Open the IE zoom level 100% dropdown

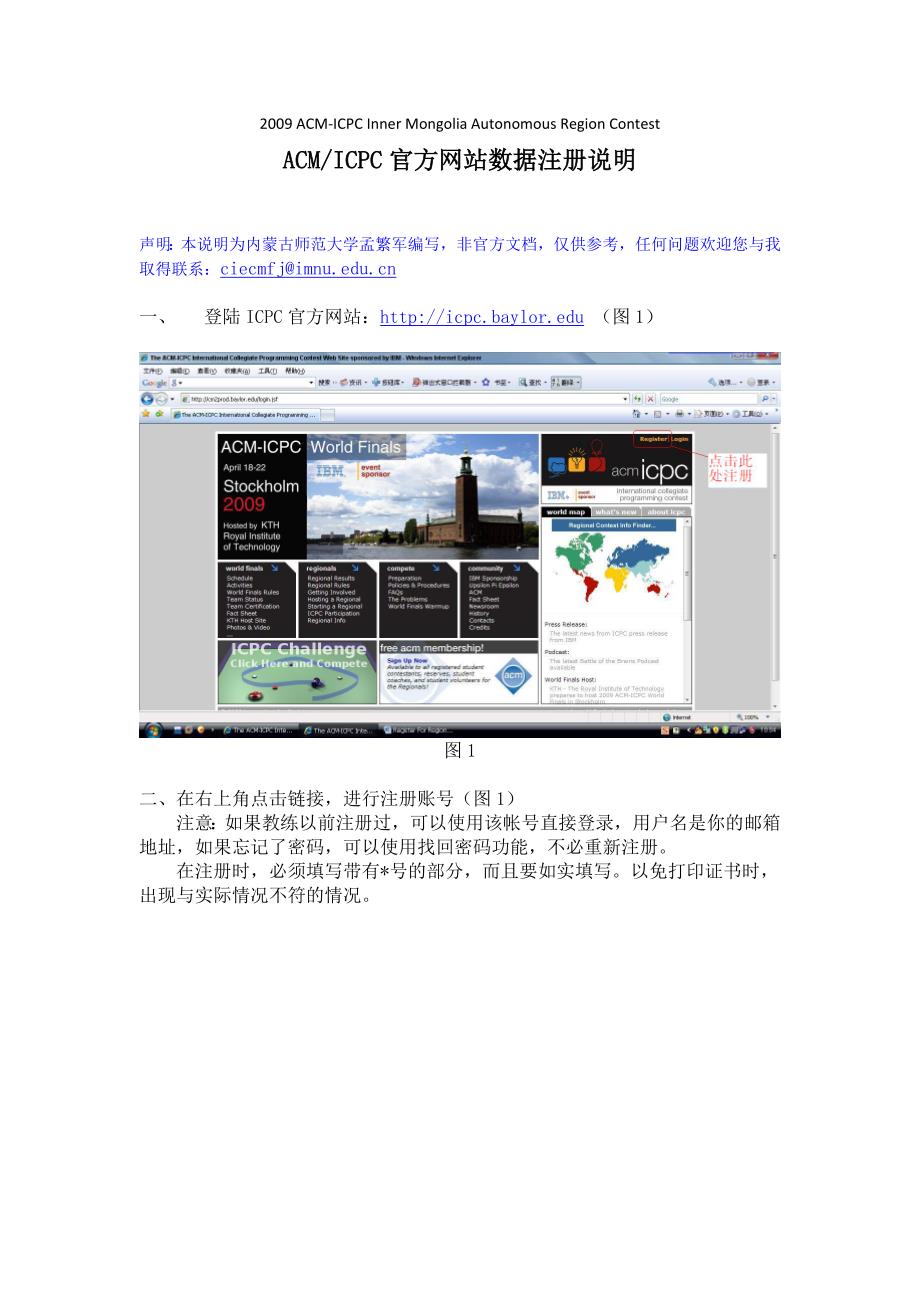pos(750,717)
